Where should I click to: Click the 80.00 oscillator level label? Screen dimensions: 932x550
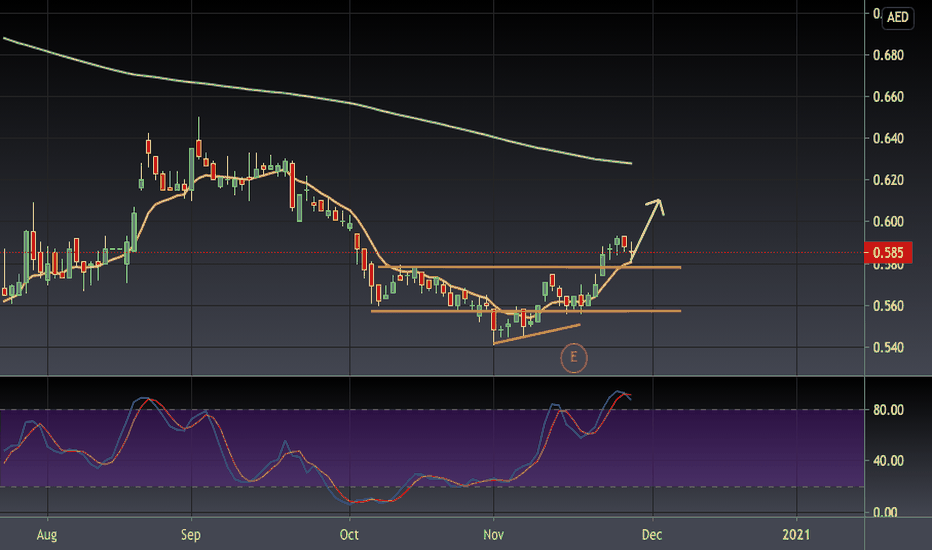888,410
